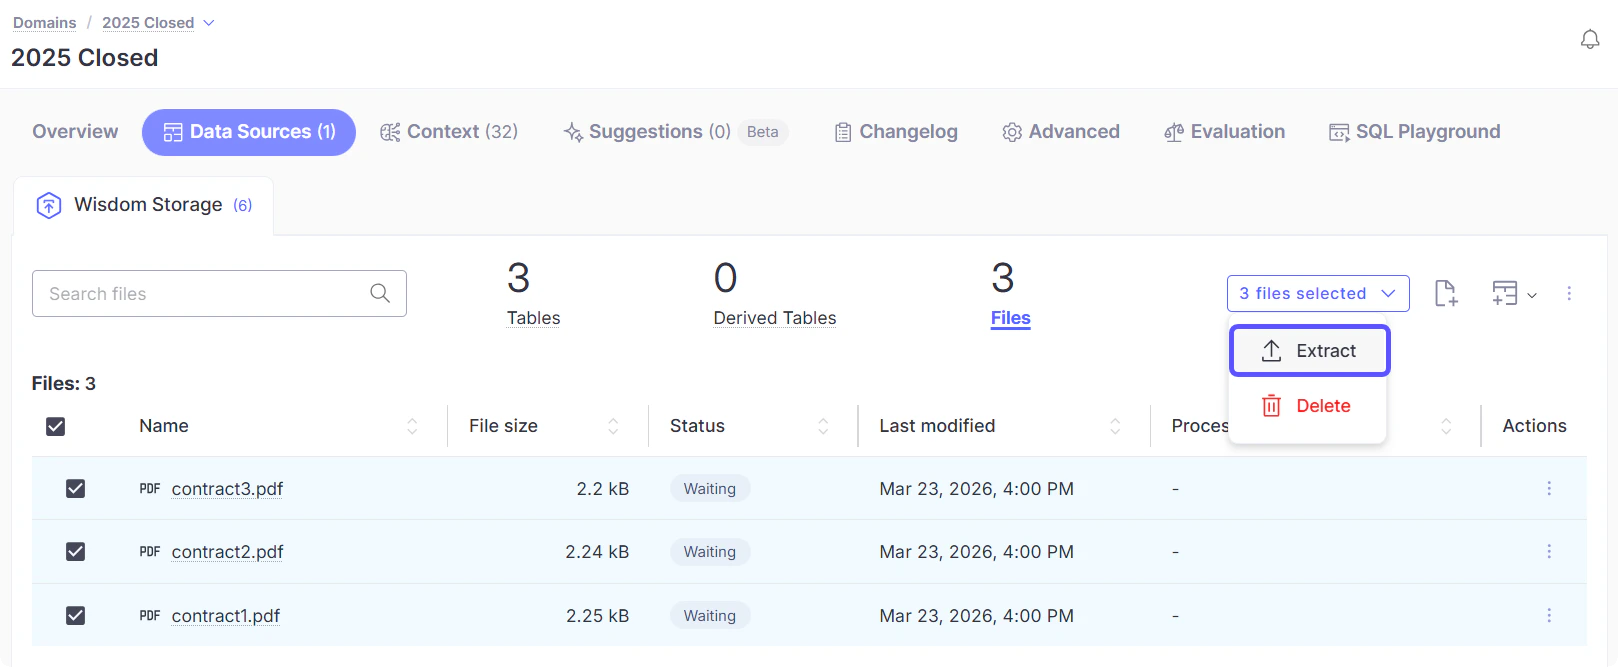Click the 2025 Closed breadcrumb link

pyautogui.click(x=148, y=23)
